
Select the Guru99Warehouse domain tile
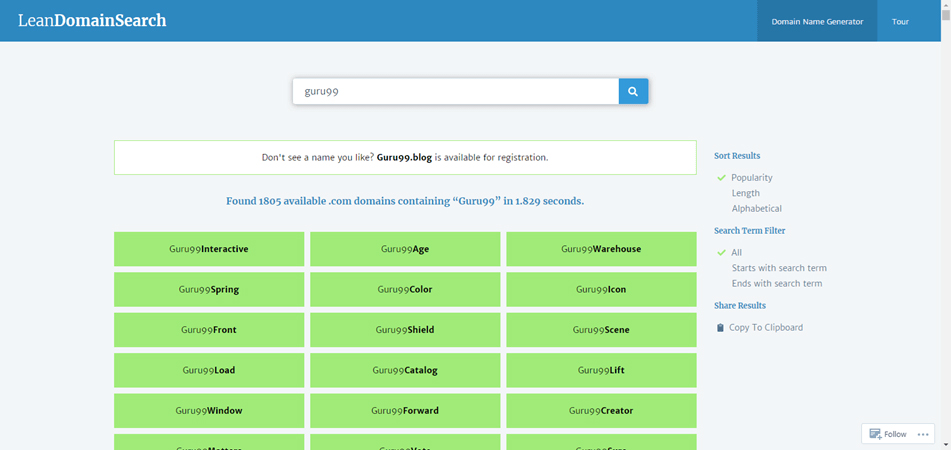click(x=601, y=249)
